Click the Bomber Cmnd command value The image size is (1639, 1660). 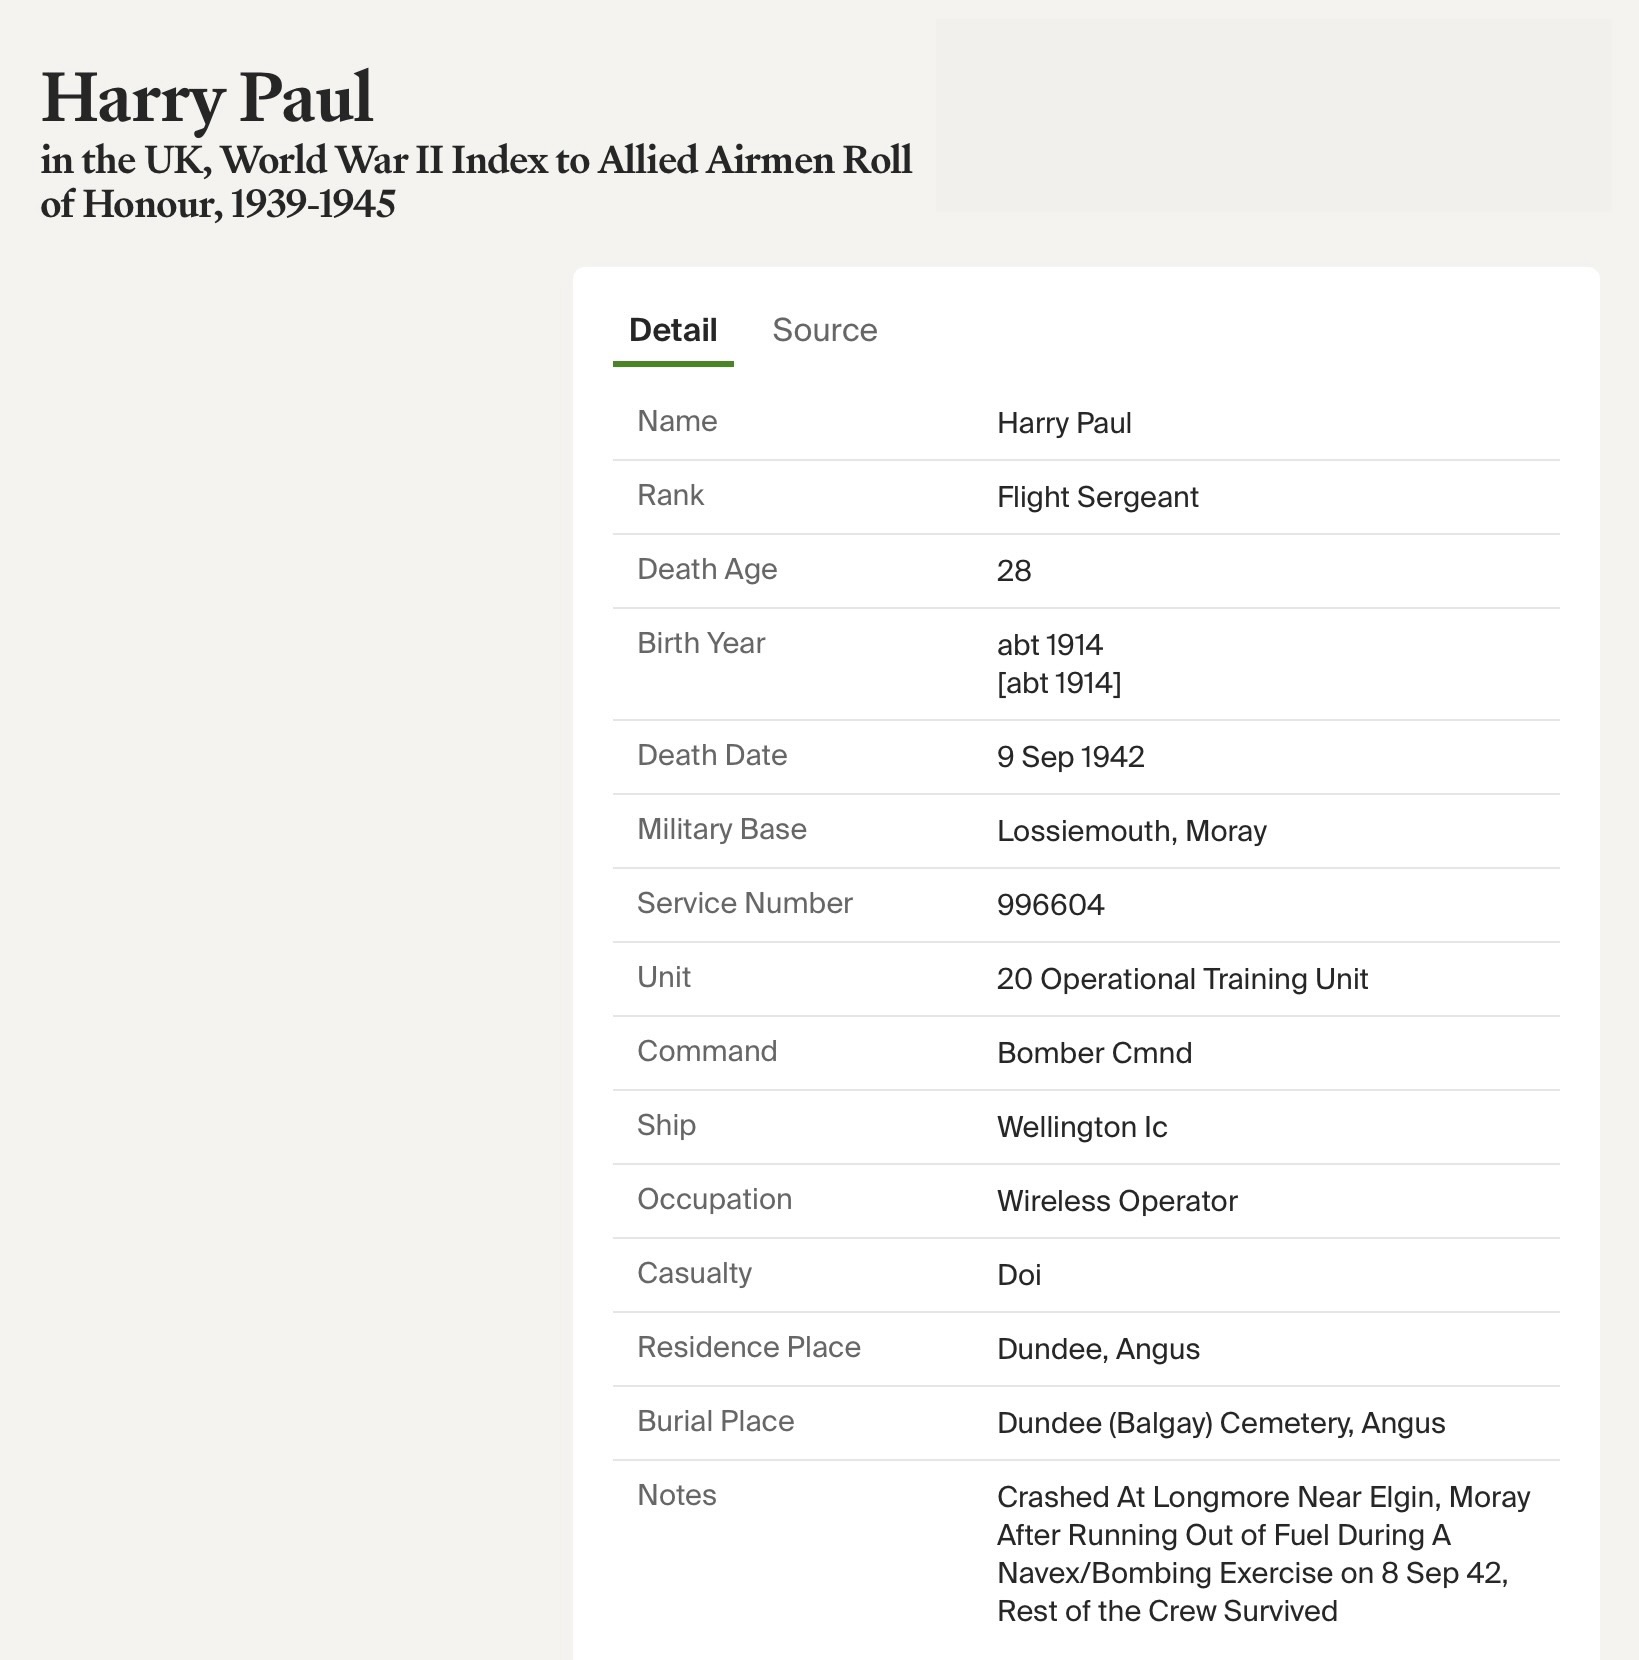pyautogui.click(x=1094, y=1053)
